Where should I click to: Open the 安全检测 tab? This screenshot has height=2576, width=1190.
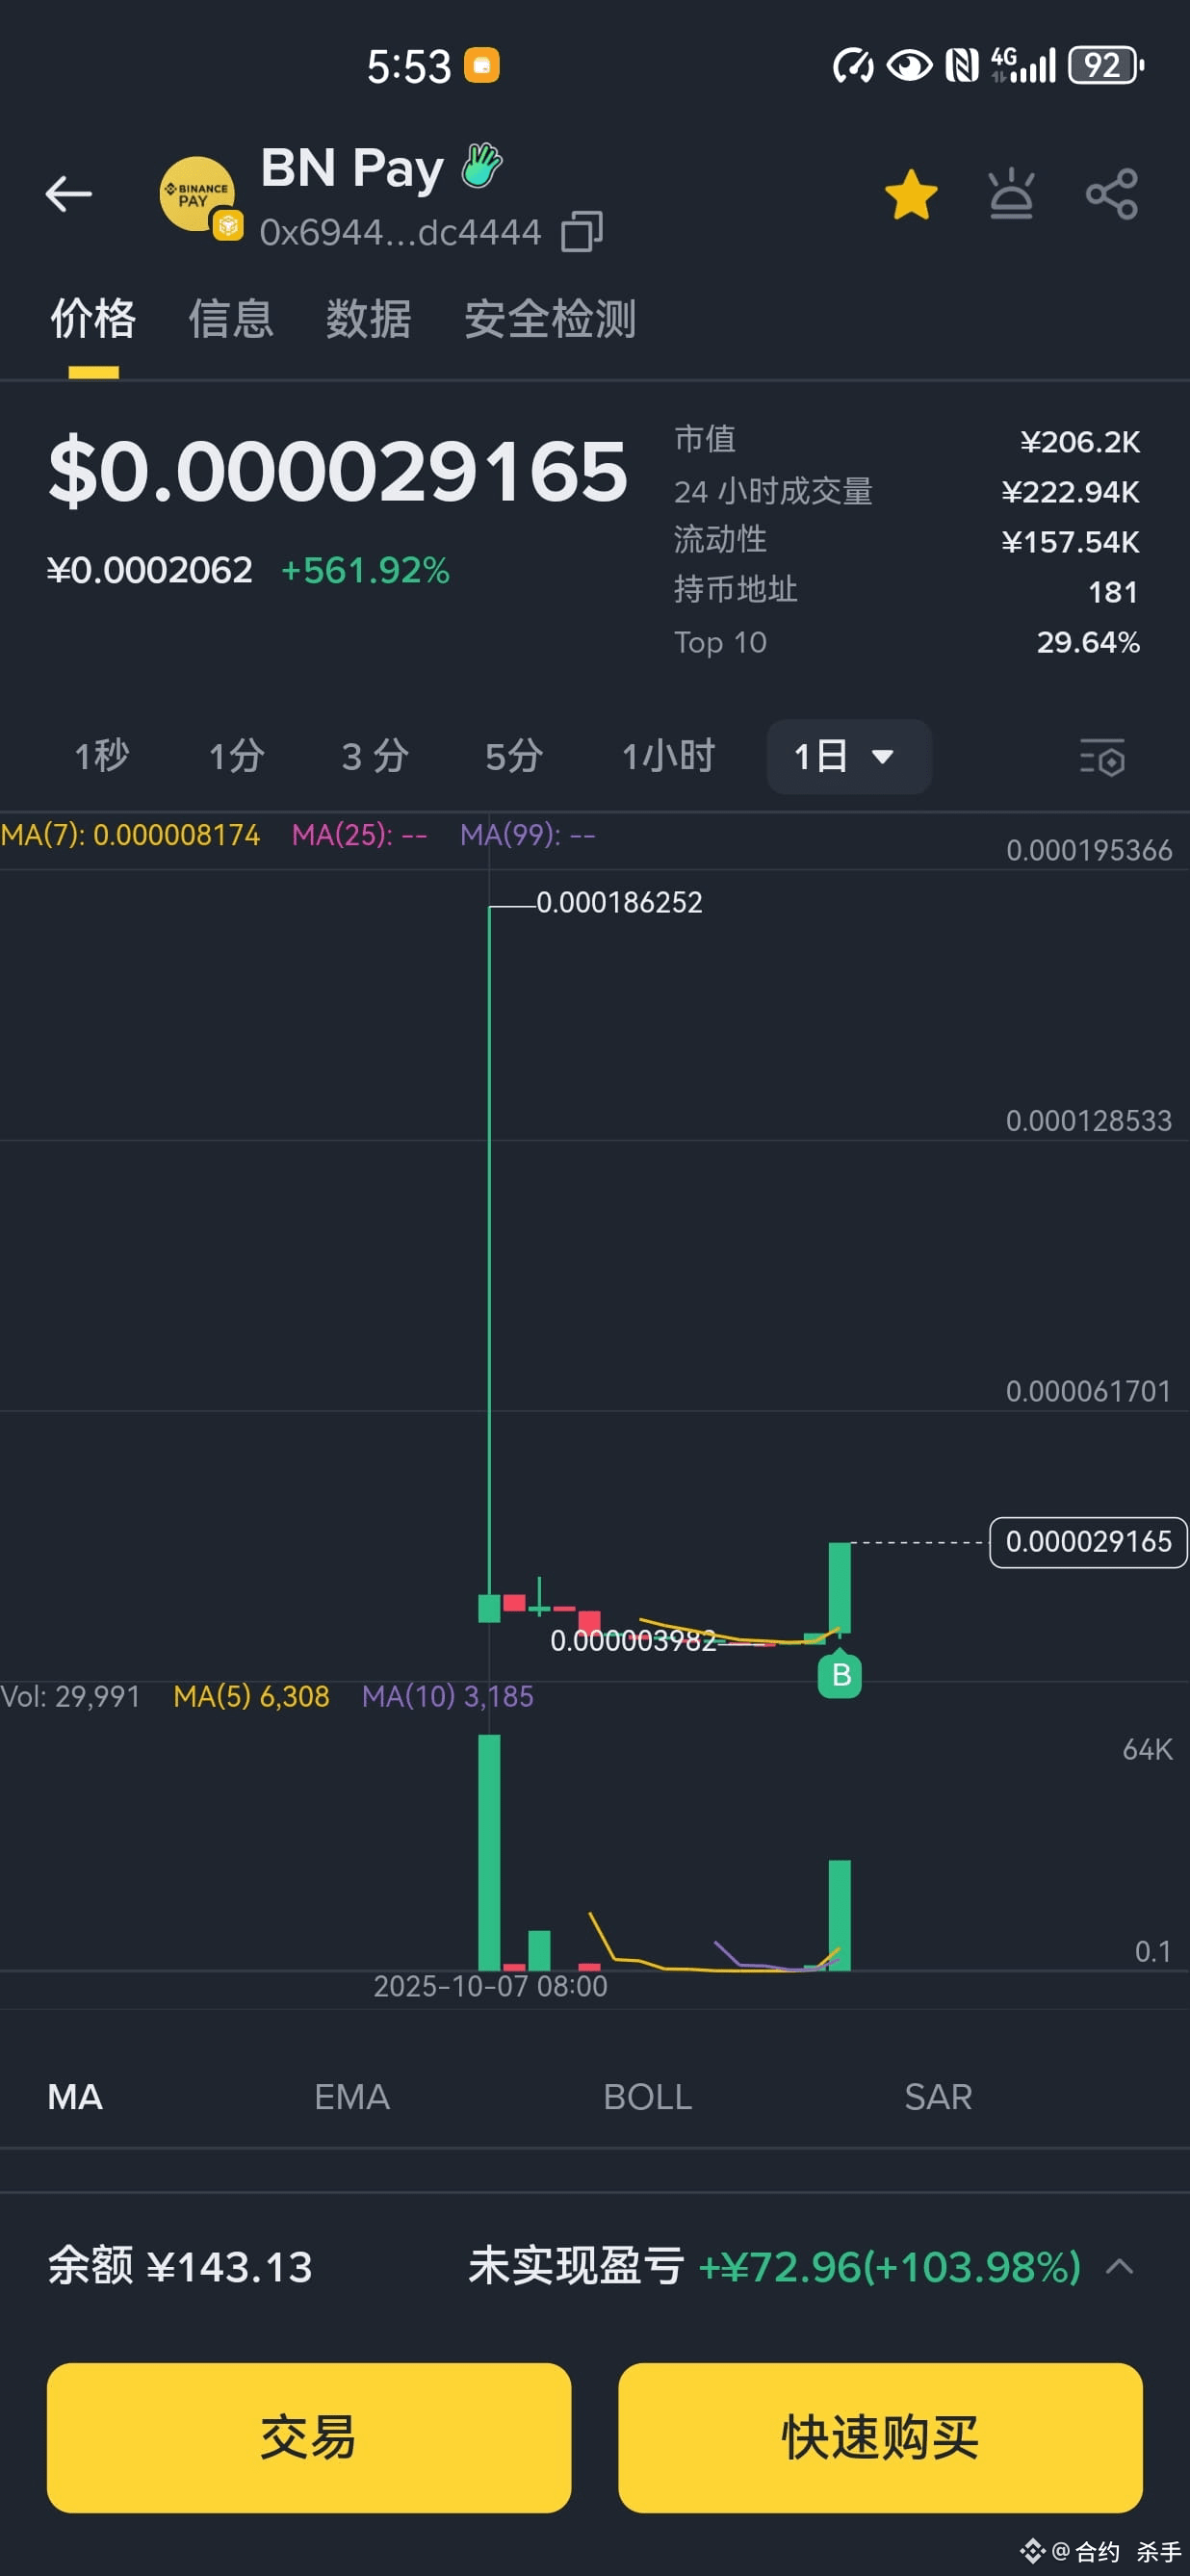(550, 320)
